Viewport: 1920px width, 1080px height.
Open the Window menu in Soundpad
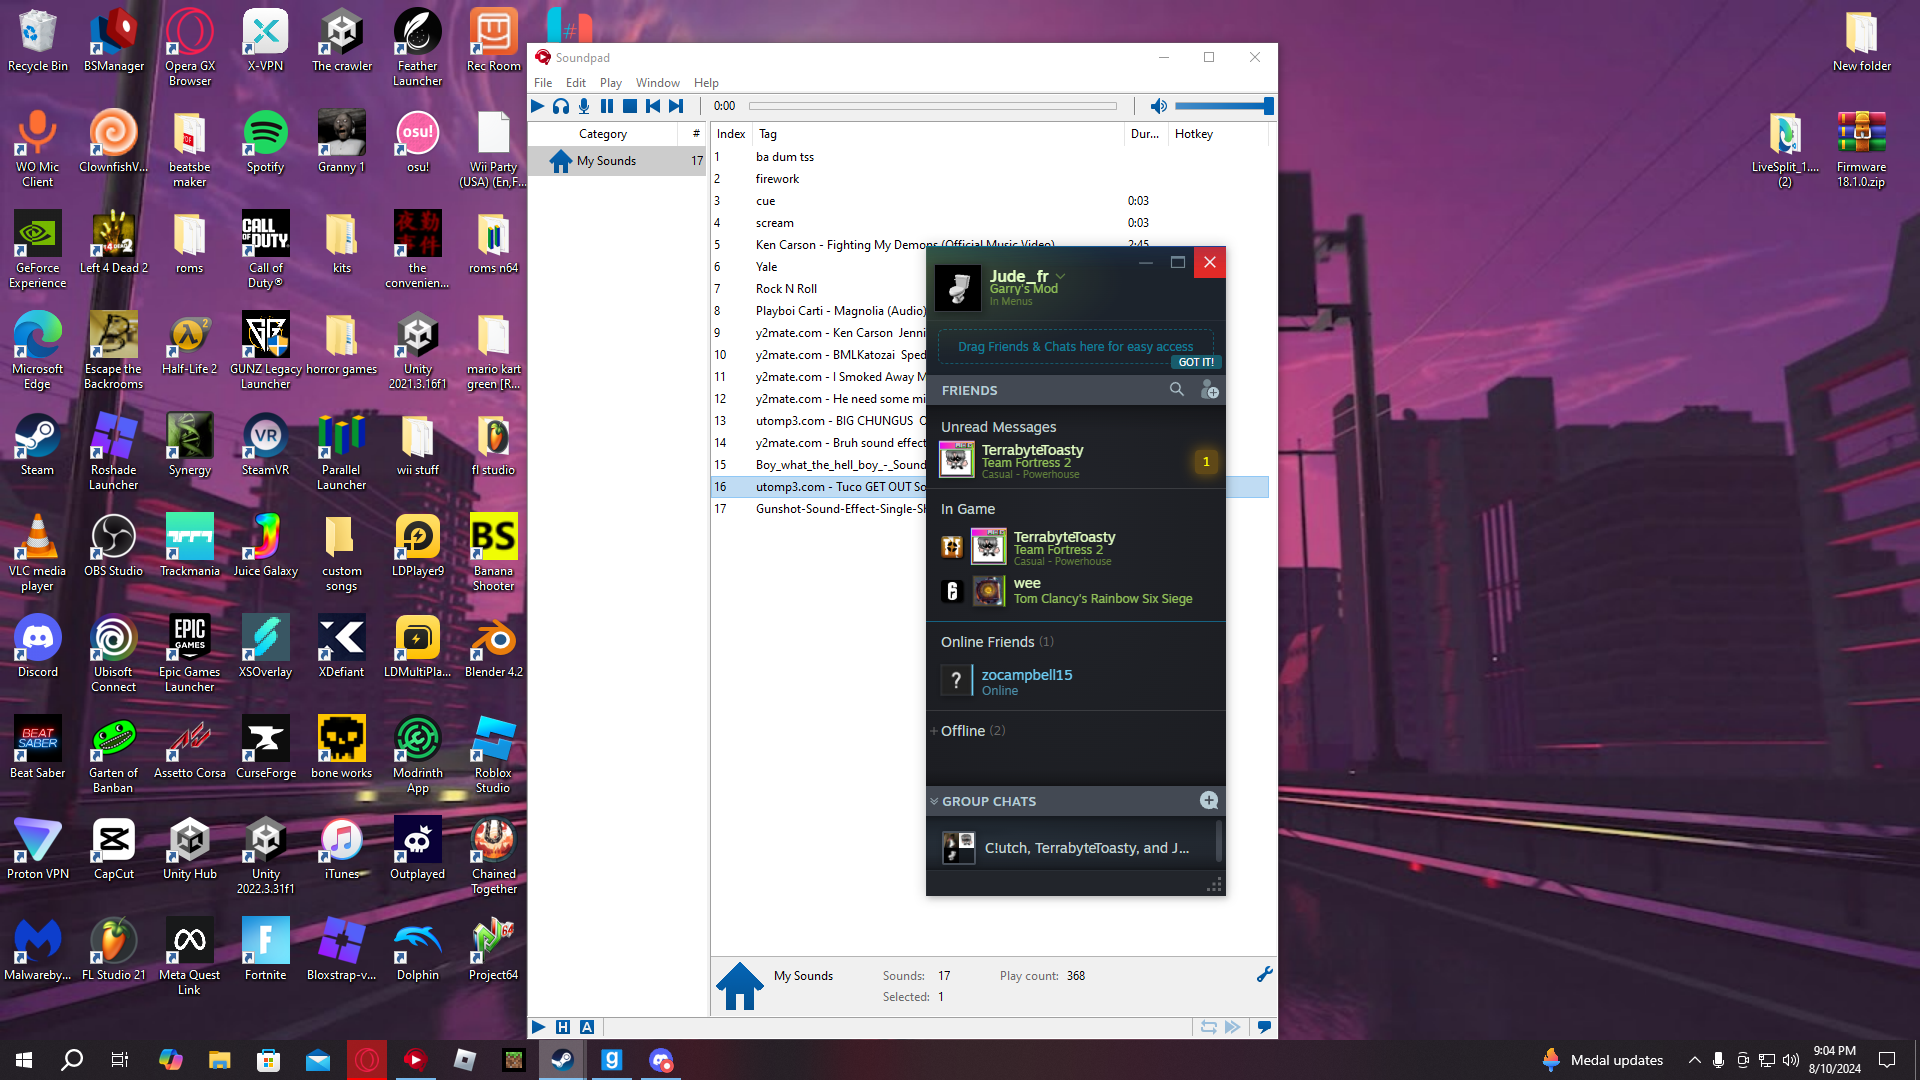(x=657, y=83)
